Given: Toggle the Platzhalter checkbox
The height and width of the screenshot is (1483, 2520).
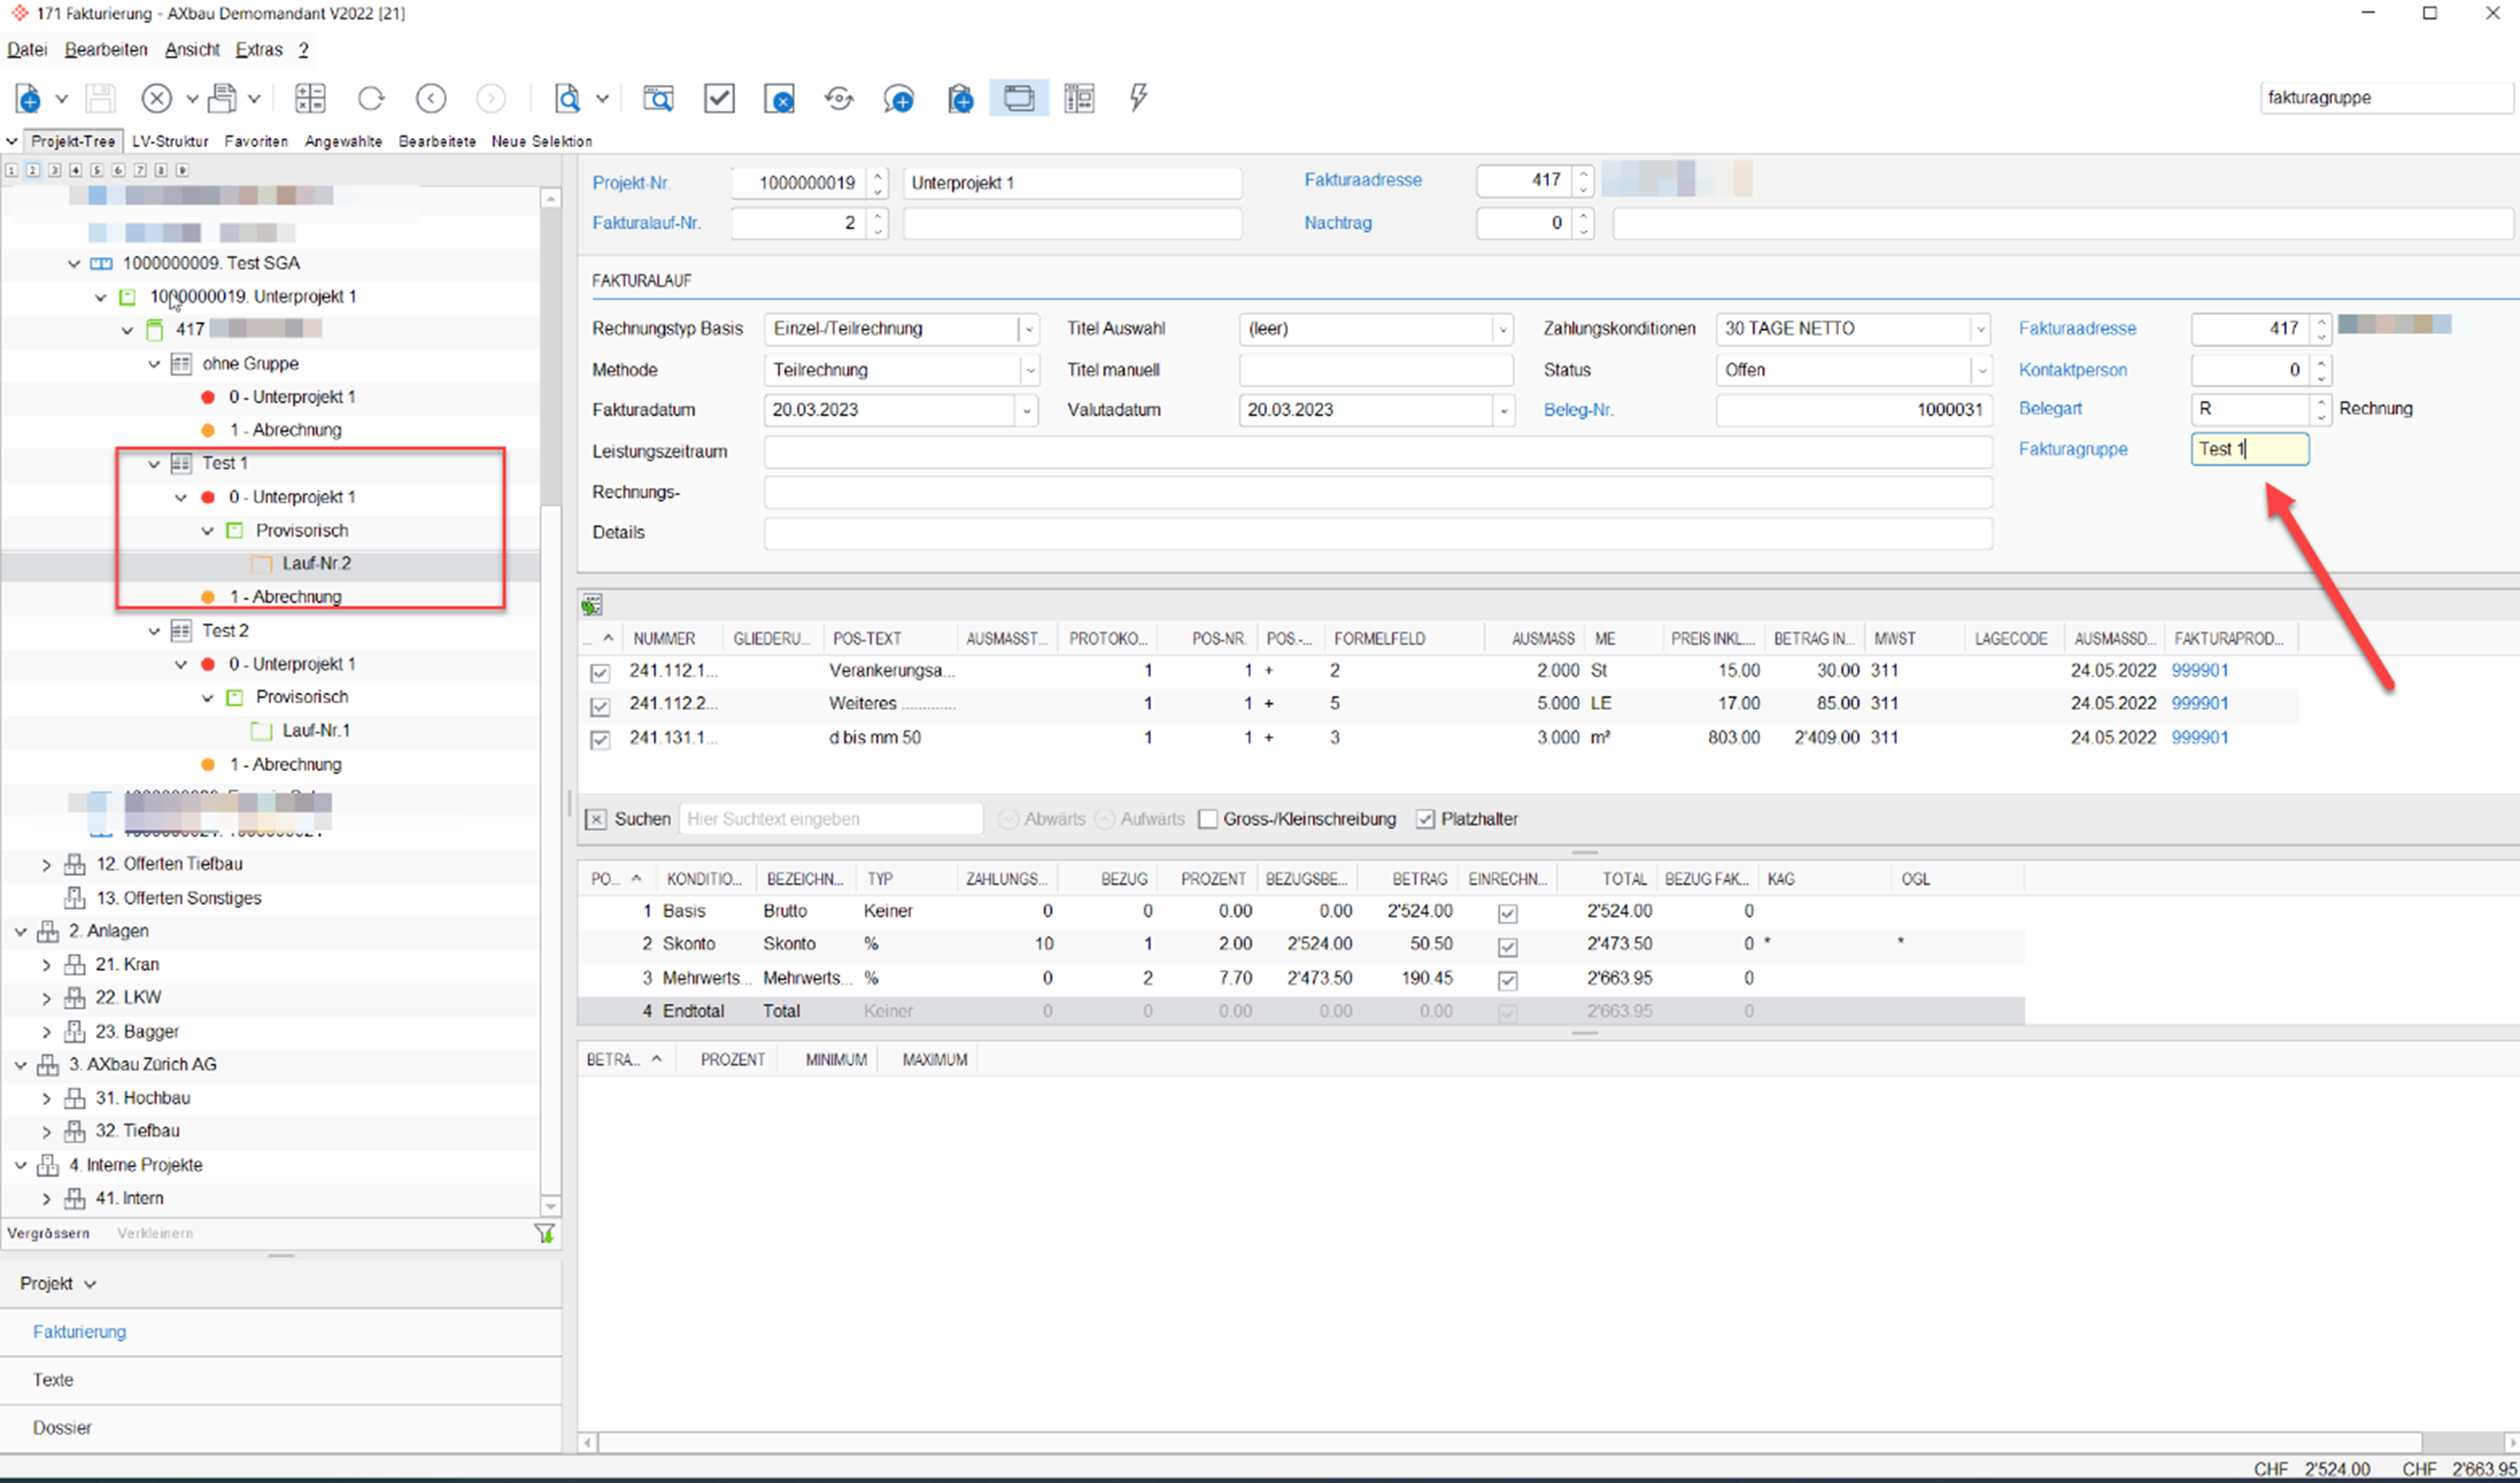Looking at the screenshot, I should pyautogui.click(x=1425, y=819).
